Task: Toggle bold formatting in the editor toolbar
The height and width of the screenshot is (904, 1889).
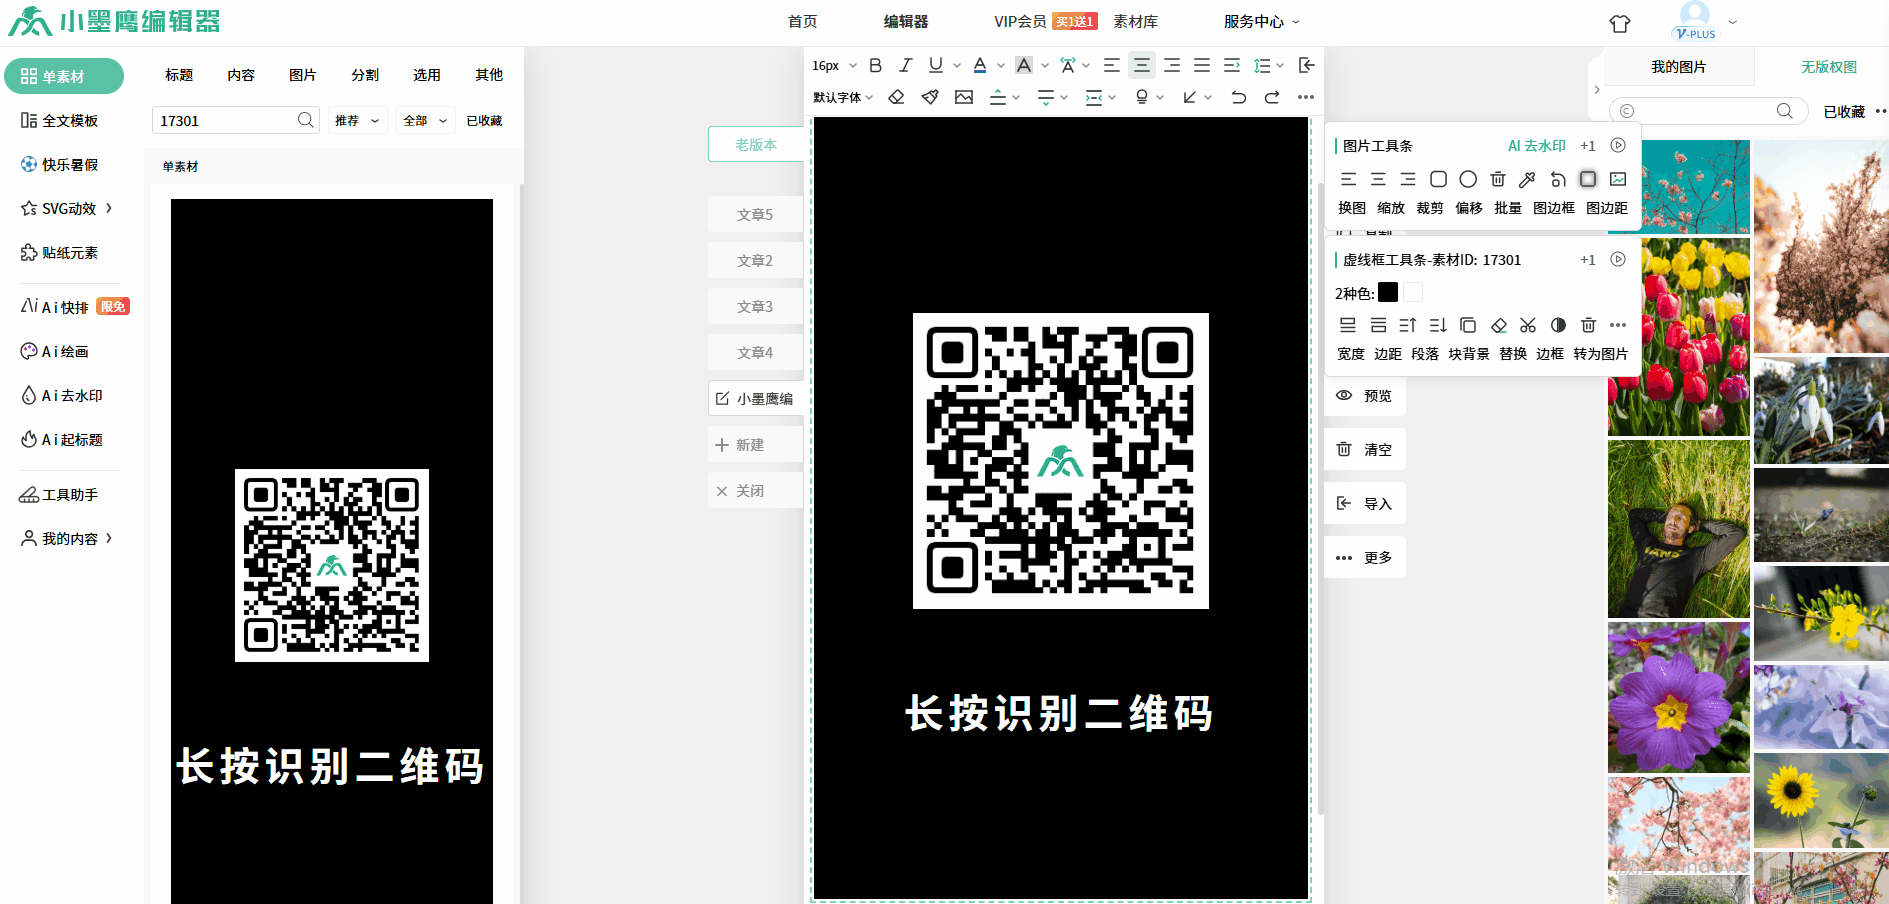Action: pyautogui.click(x=875, y=65)
